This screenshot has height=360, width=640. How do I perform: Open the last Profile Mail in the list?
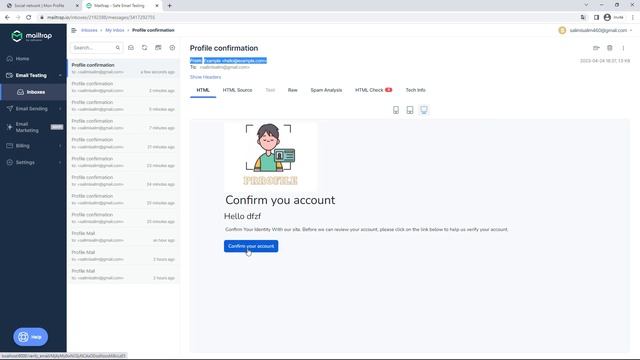[123, 274]
